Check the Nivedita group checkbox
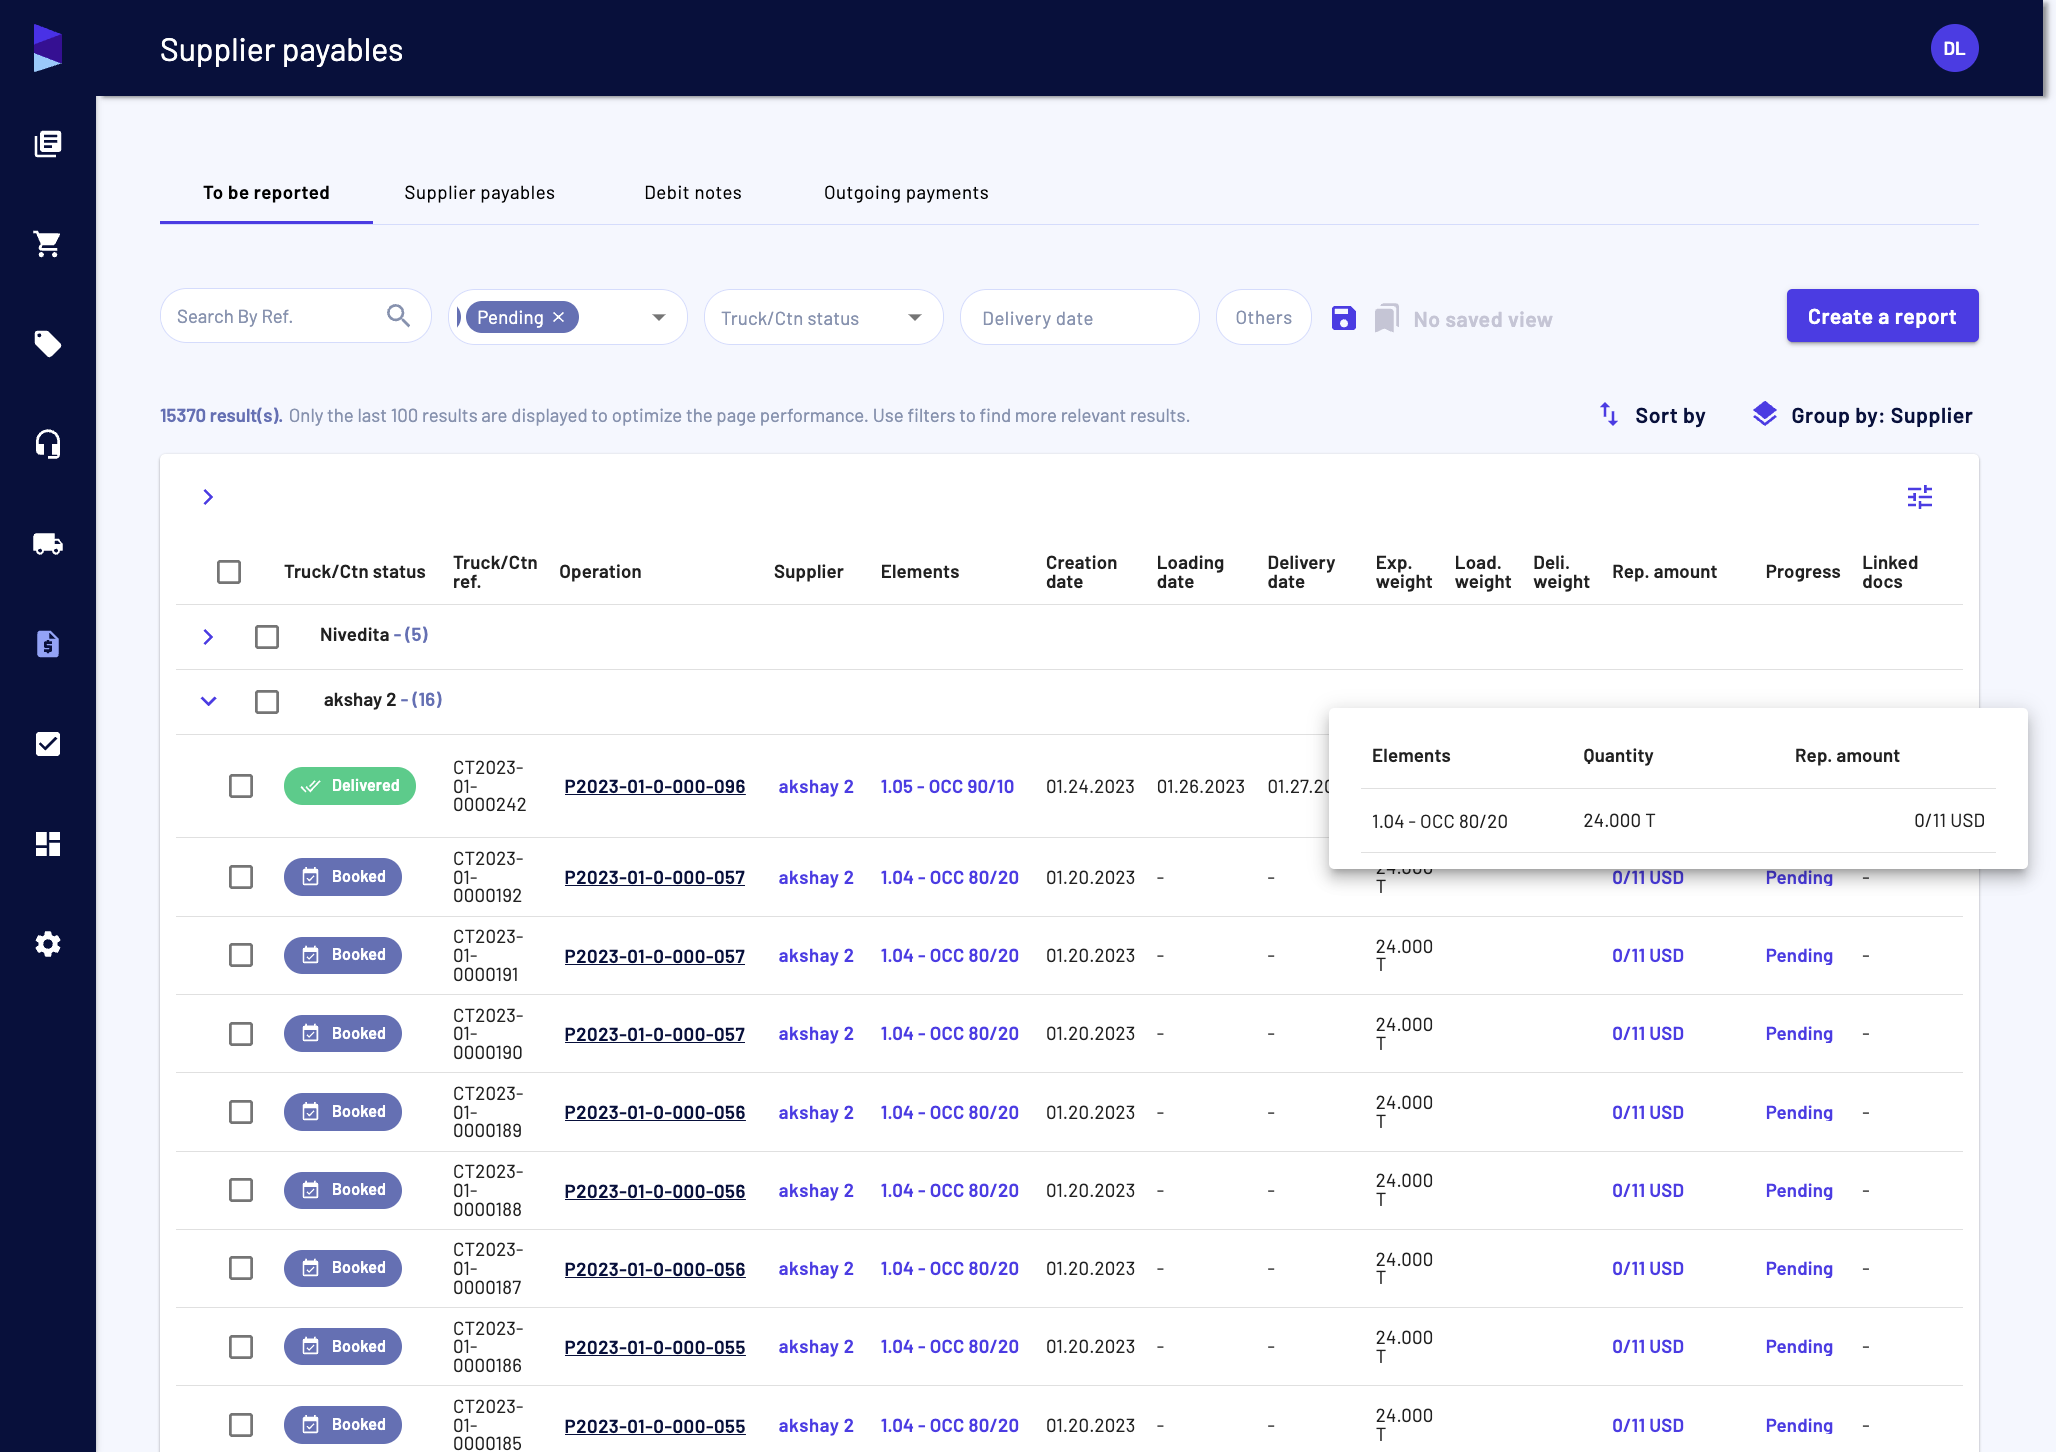Screen dimensions: 2056x1452 coord(267,637)
